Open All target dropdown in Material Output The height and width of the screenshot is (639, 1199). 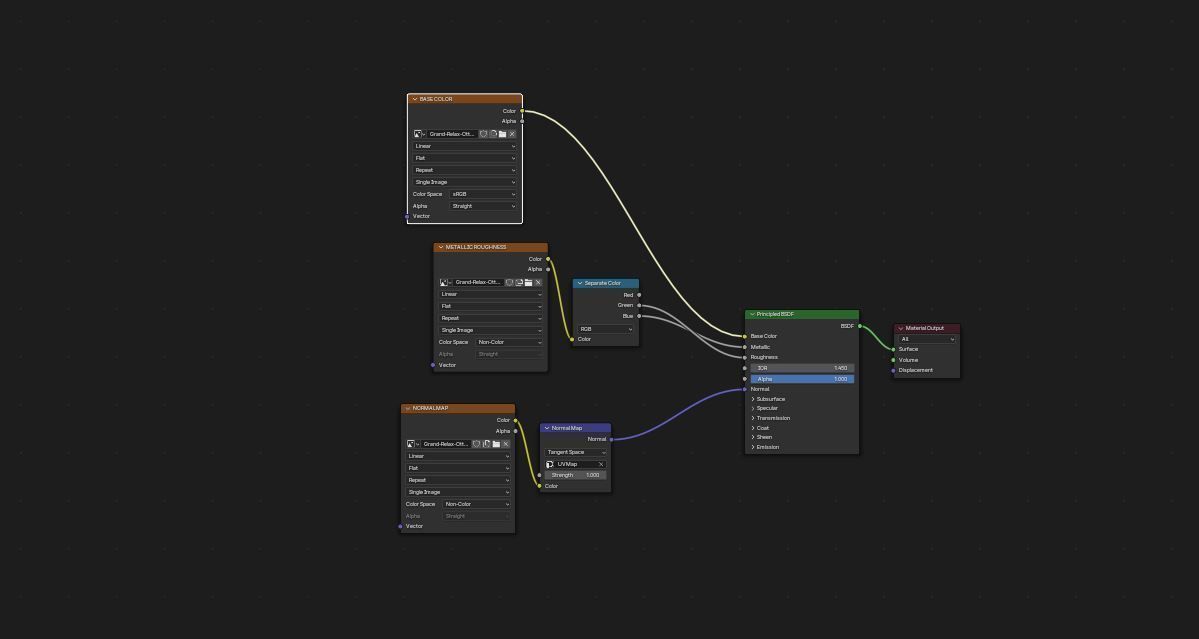(x=927, y=339)
